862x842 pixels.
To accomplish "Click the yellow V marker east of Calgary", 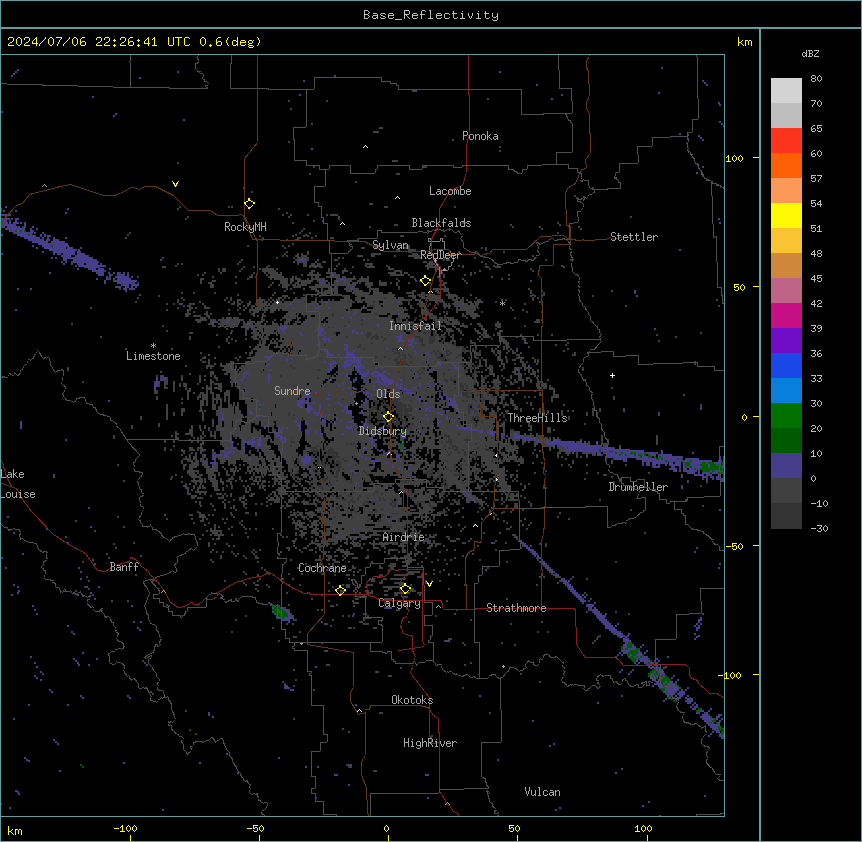I will pos(429,584).
